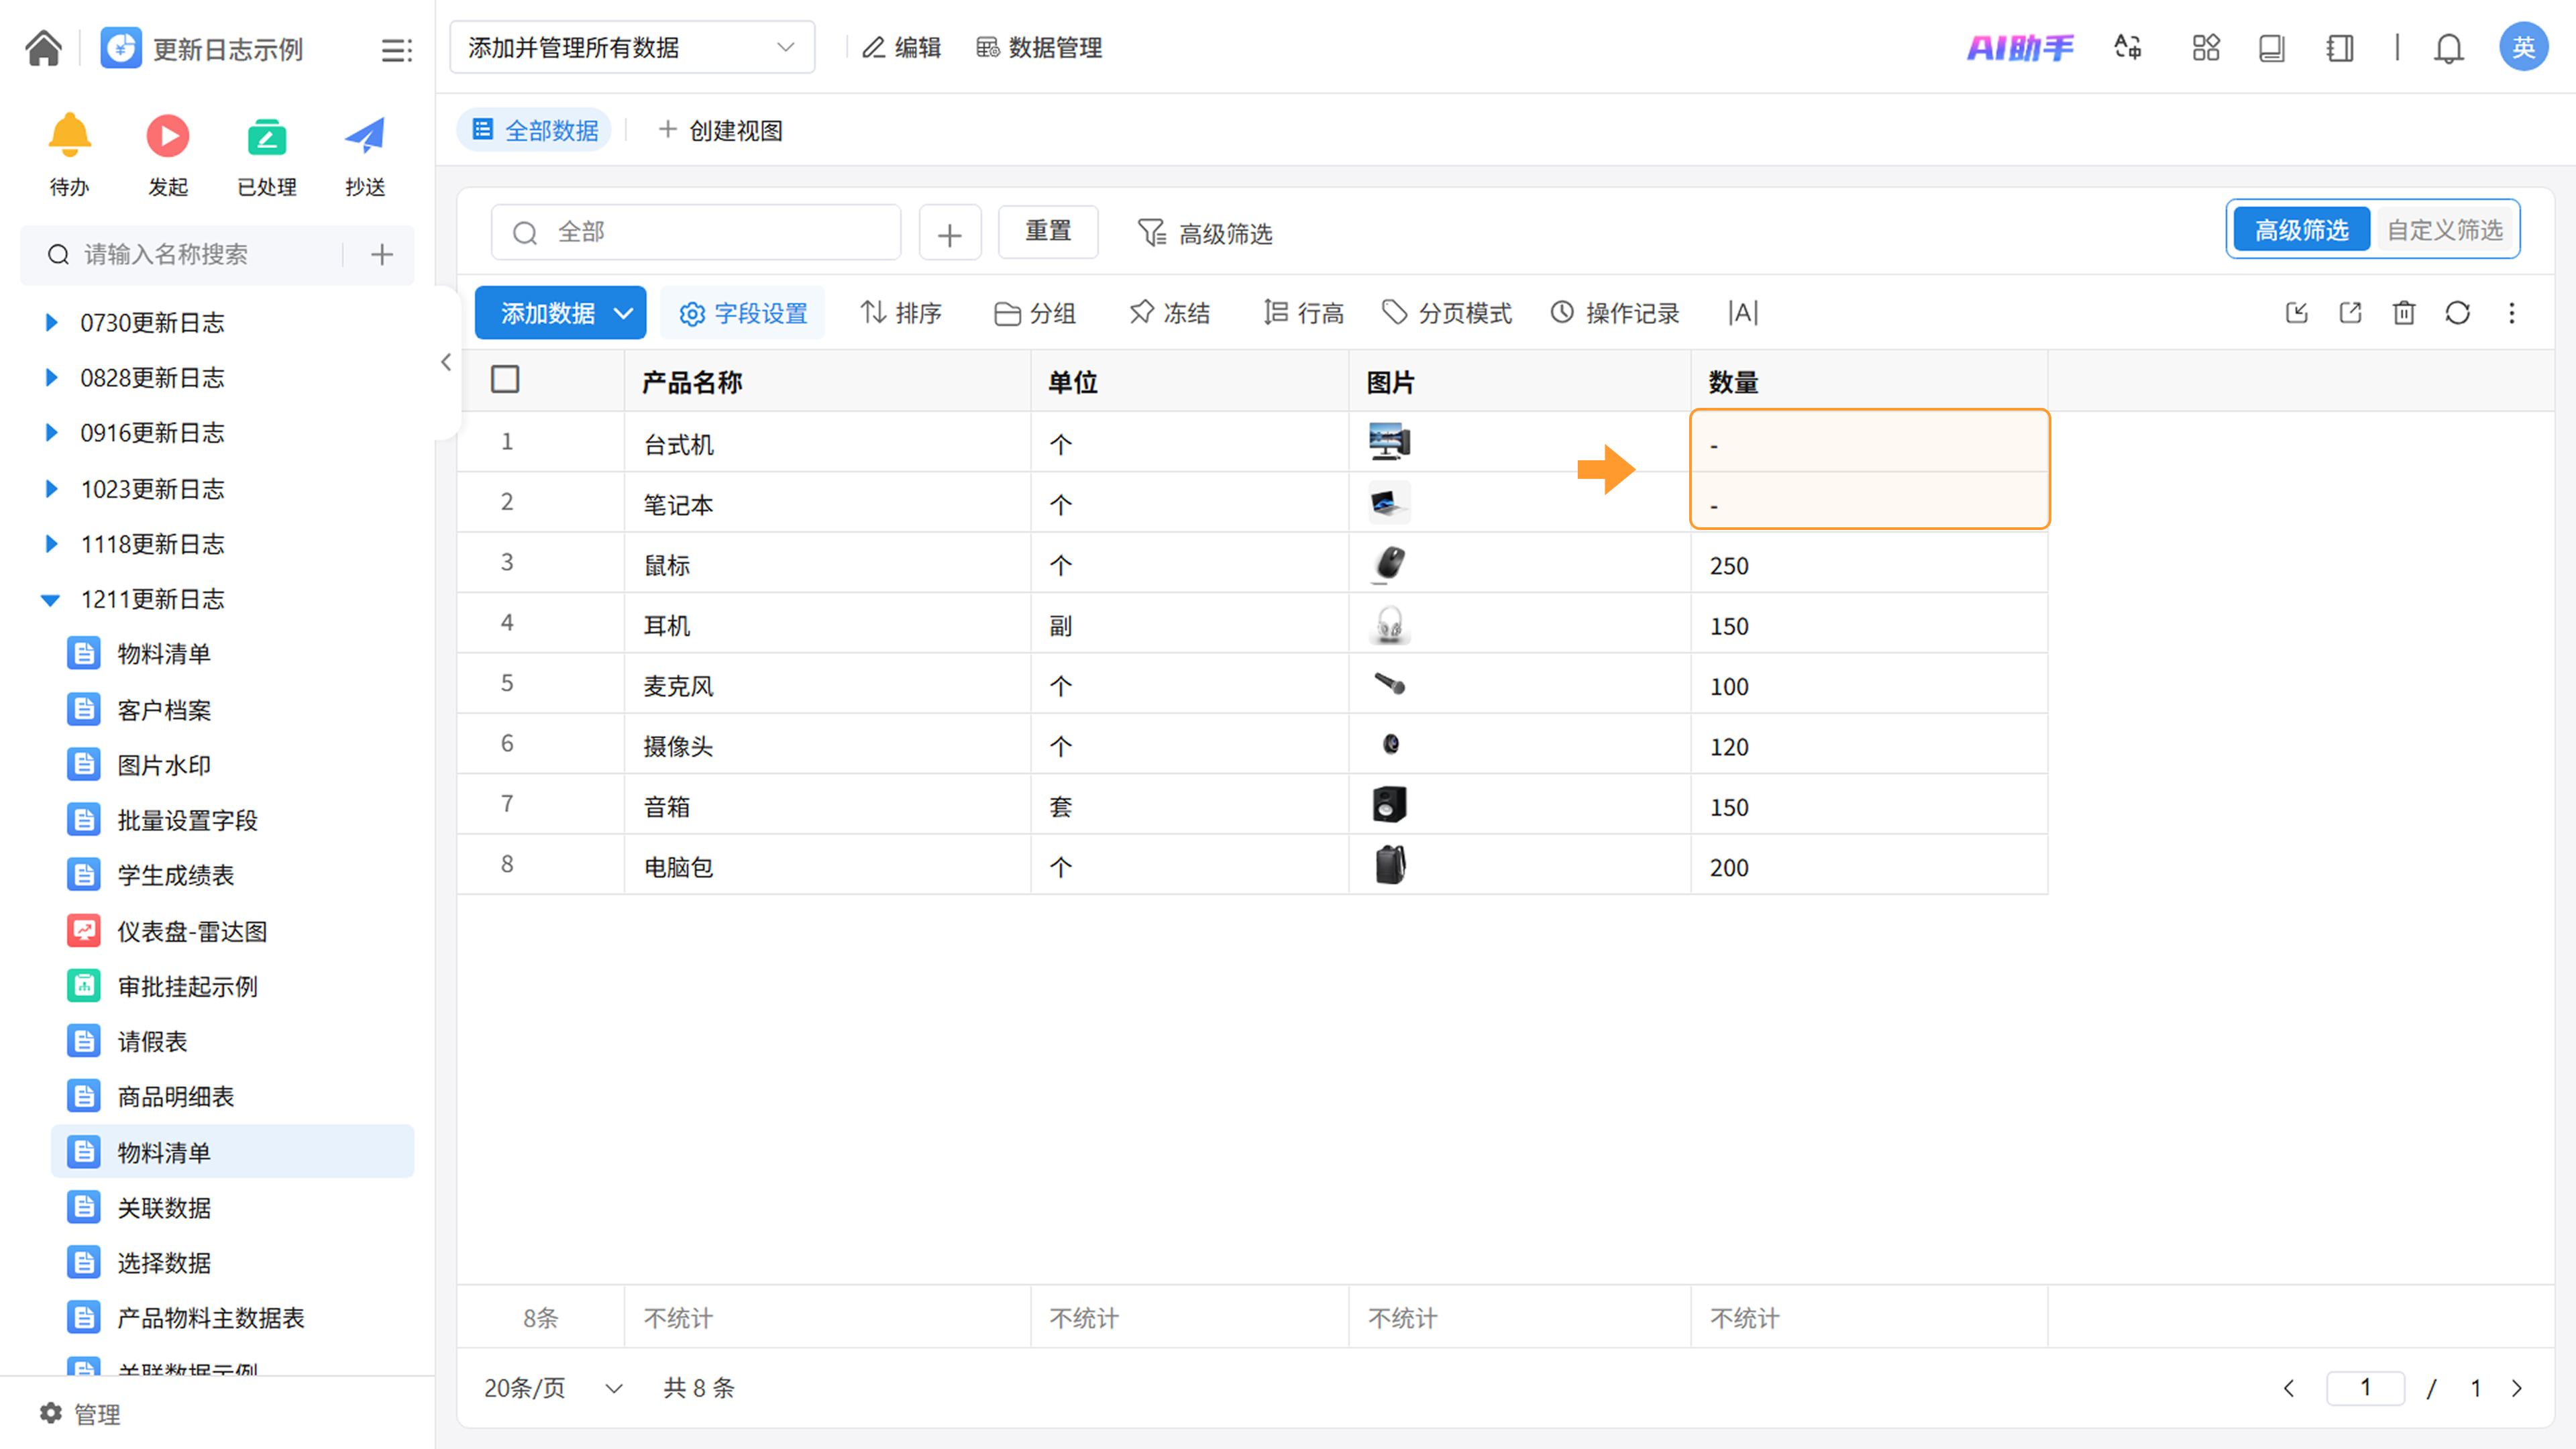Switch to 自定义筛选 mode
Image resolution: width=2576 pixels, height=1449 pixels.
tap(2444, 230)
